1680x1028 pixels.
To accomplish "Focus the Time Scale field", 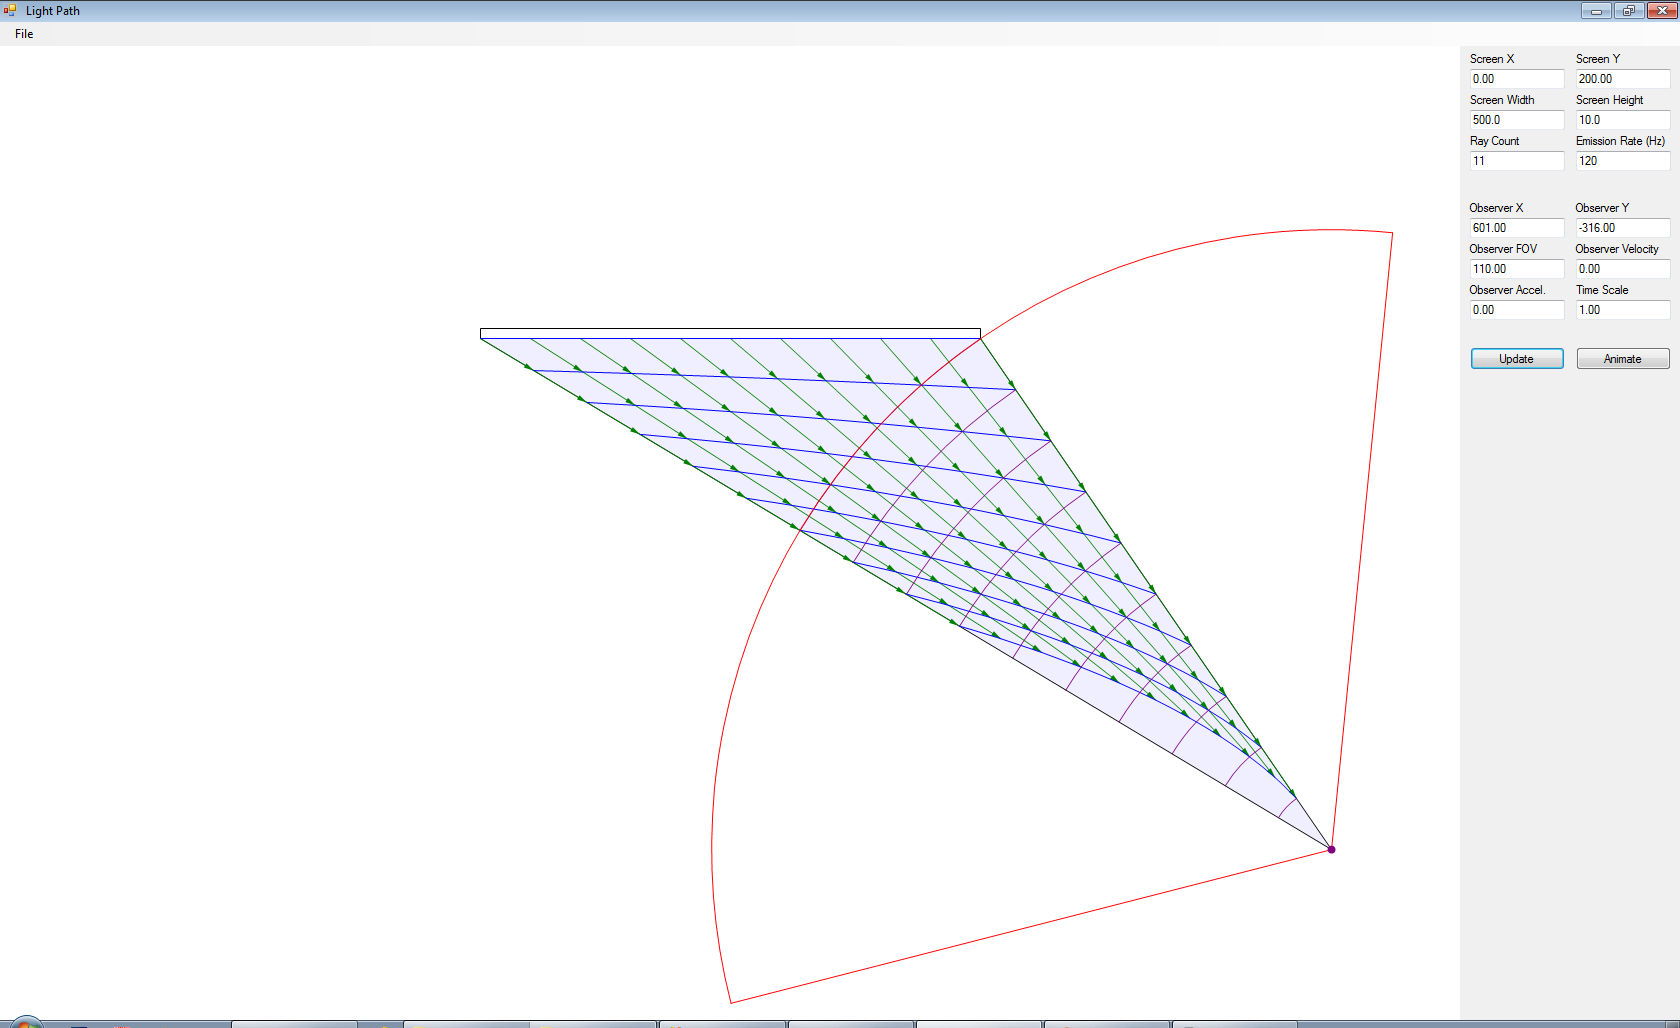I will pos(1622,310).
